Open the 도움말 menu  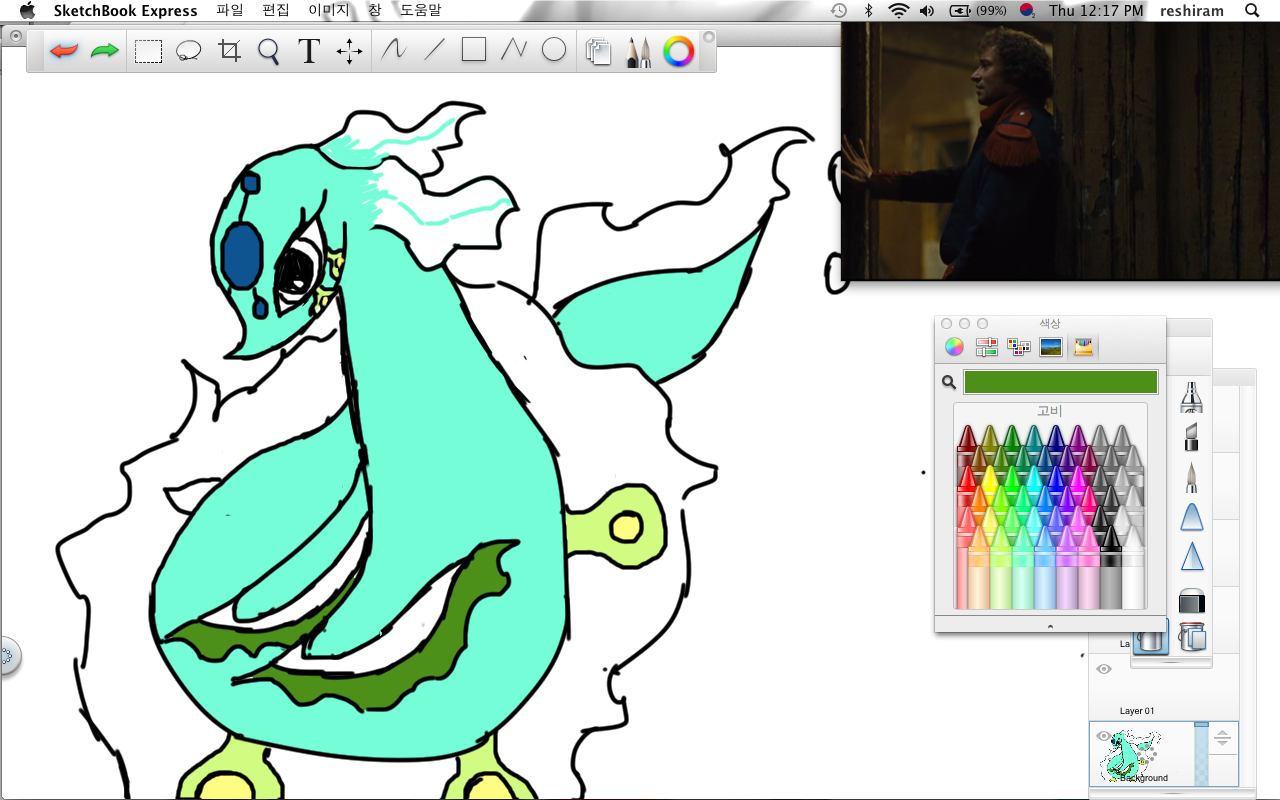420,10
